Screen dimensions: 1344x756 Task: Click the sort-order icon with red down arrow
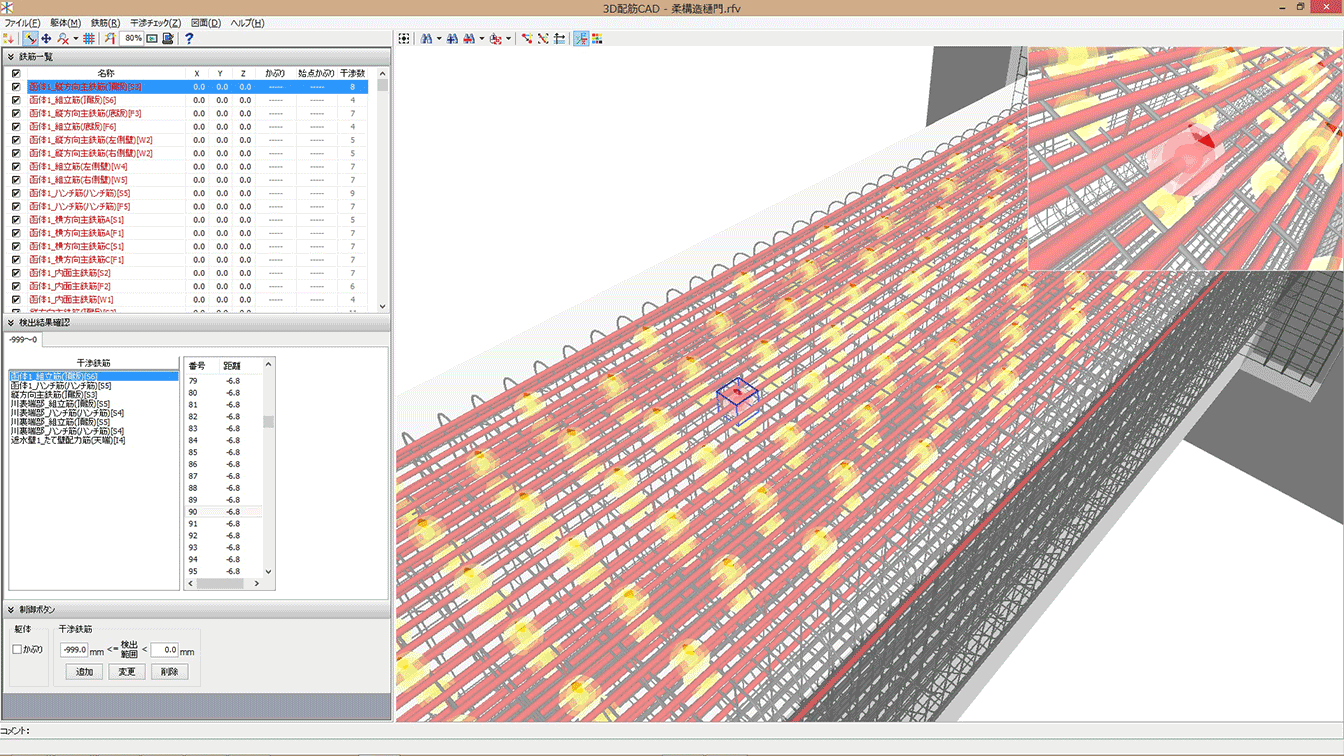click(x=10, y=38)
